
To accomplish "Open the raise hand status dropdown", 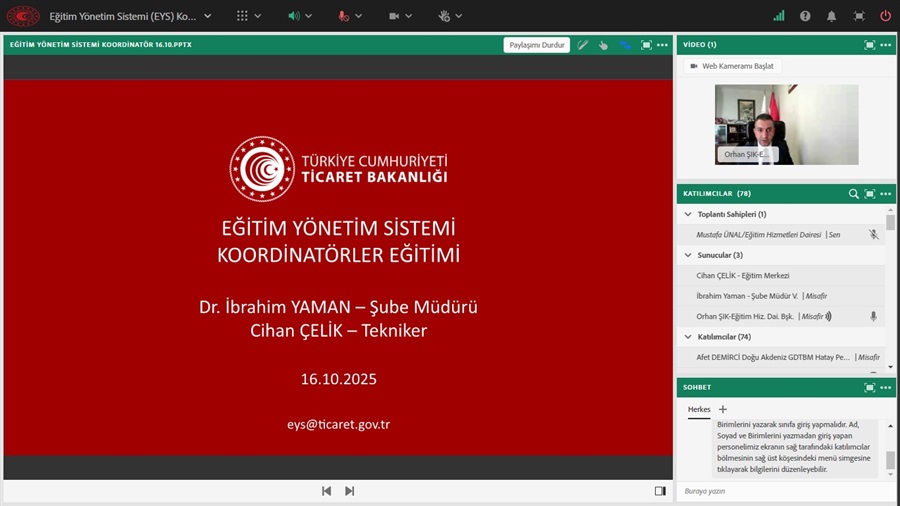I will pos(444,16).
